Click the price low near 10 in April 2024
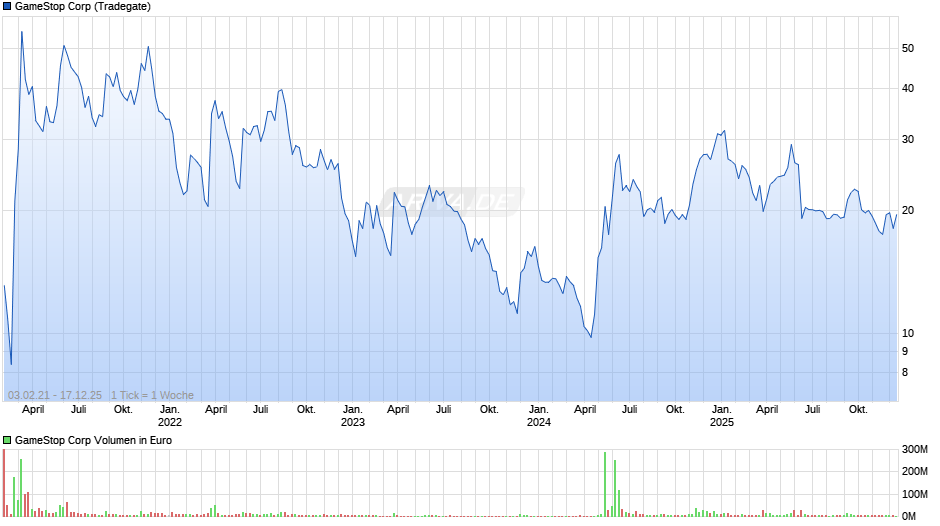Viewport: 940px width, 526px height. (591, 337)
